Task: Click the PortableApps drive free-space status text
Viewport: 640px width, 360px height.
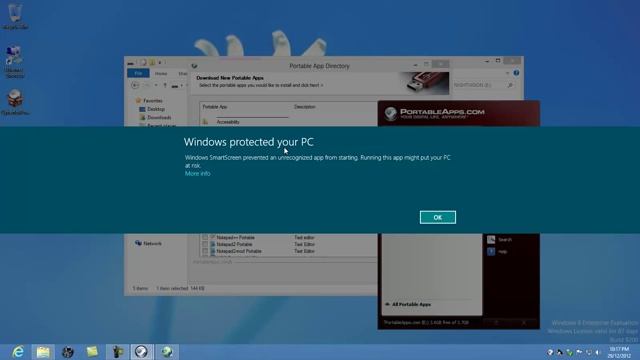Action: coord(426,323)
